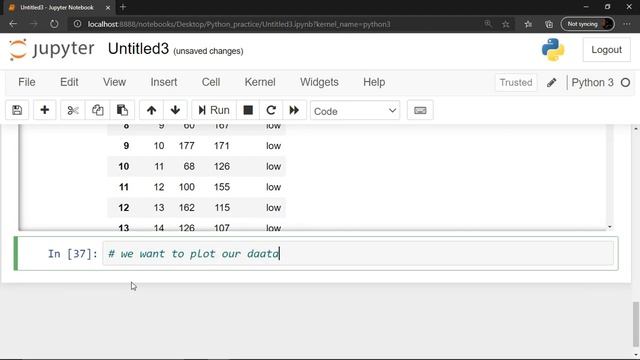Open the View menu
The width and height of the screenshot is (640, 360).
click(x=114, y=82)
